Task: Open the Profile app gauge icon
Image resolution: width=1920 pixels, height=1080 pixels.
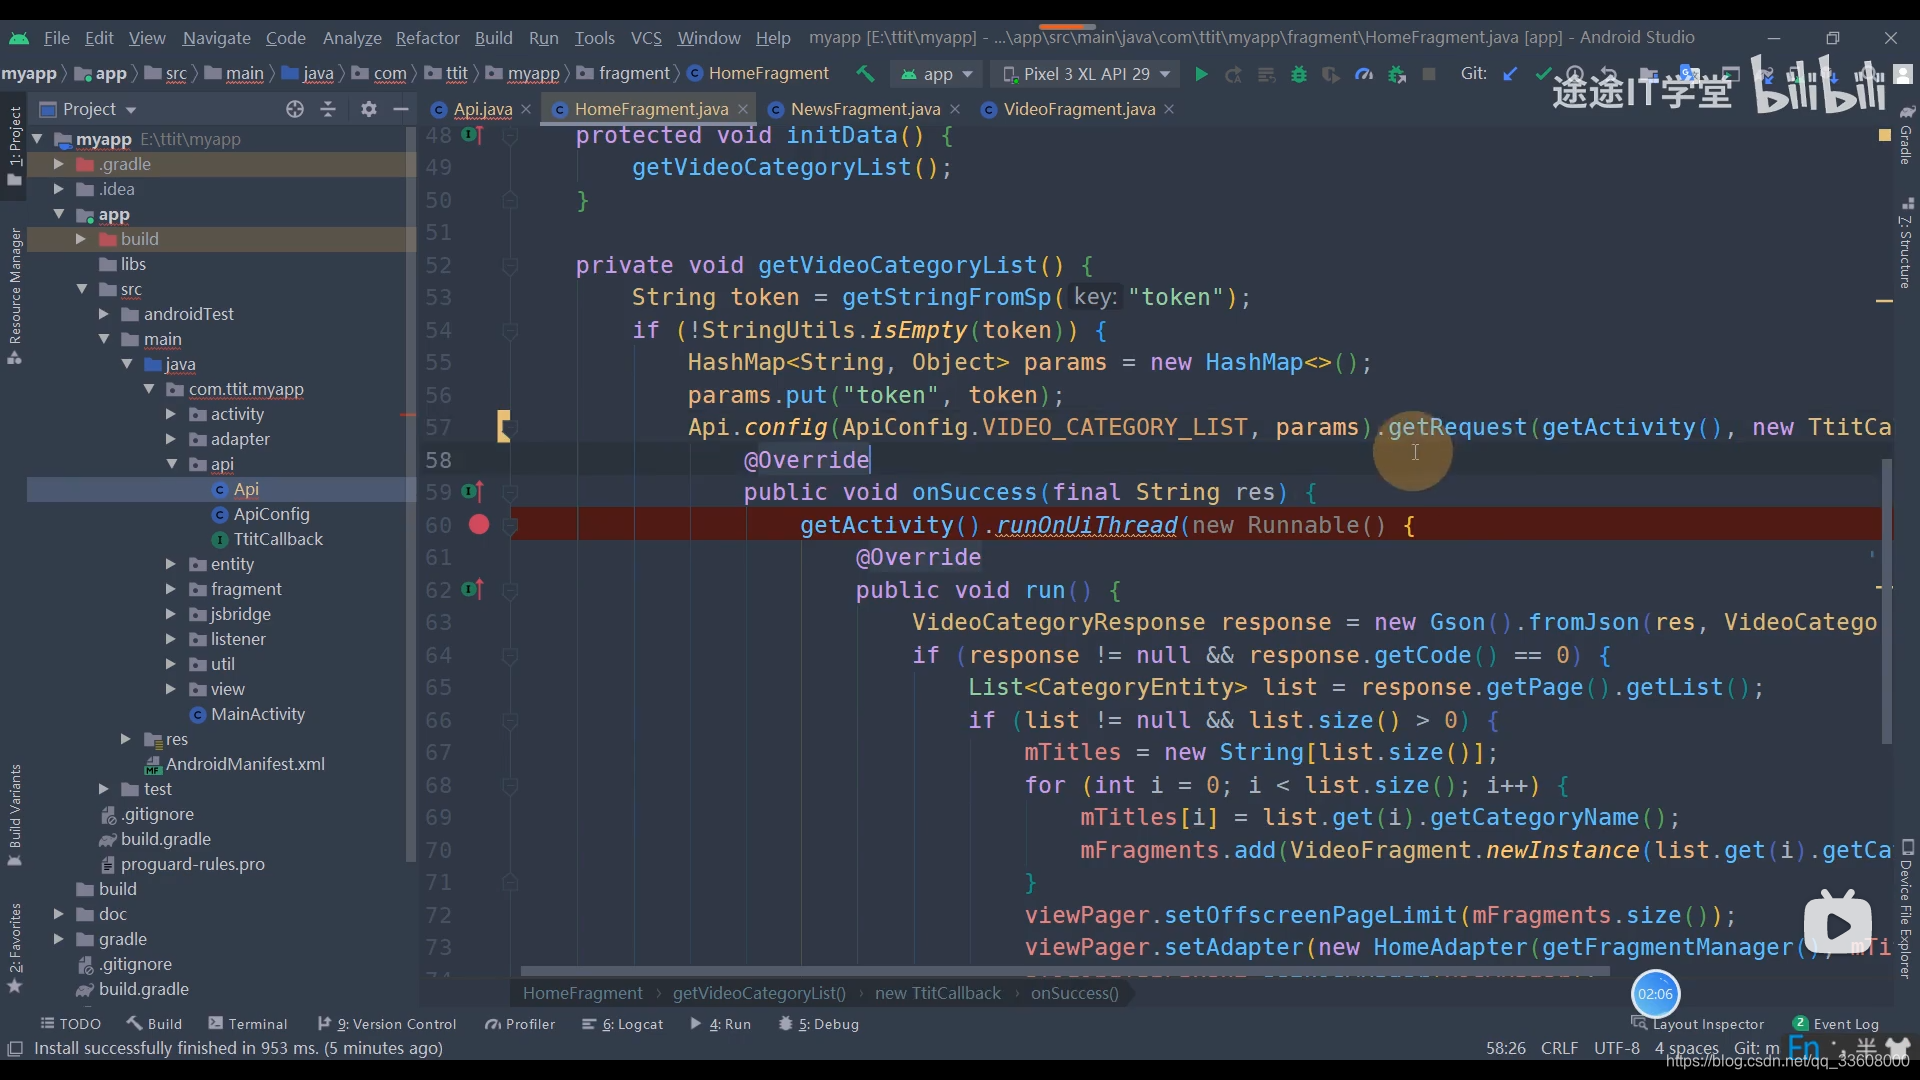Action: [x=1364, y=74]
